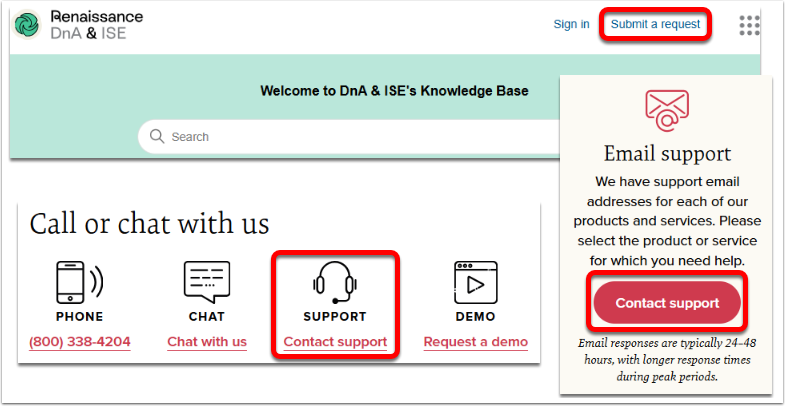Click the Renaissance swirl logo

27,25
